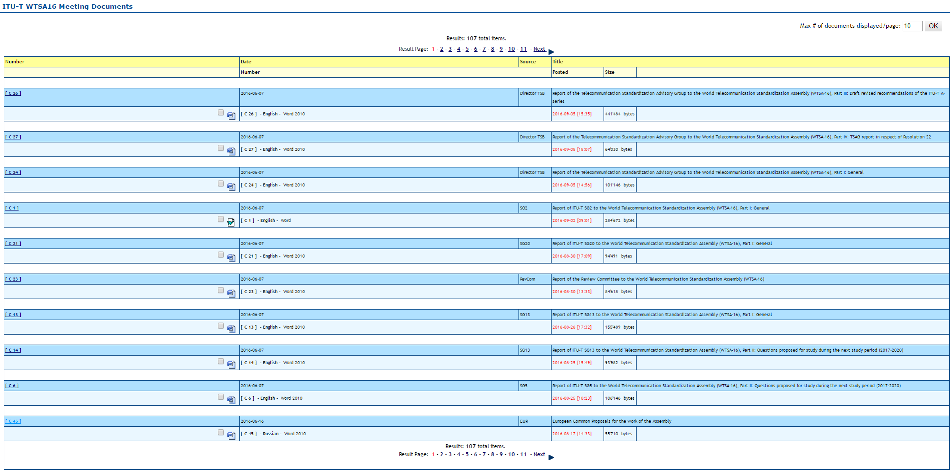Check the box for the European Common Proposals document

click(221, 432)
